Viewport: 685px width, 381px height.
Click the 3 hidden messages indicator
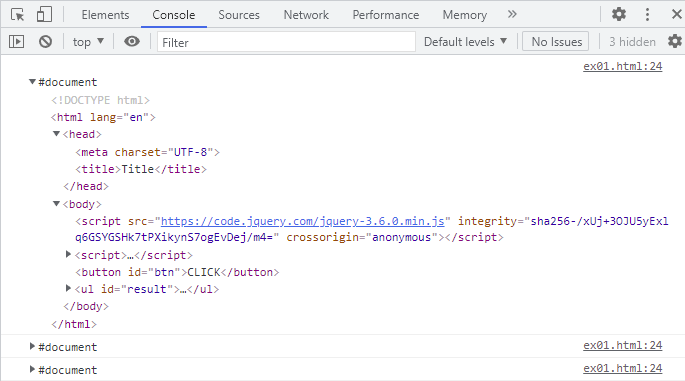(x=632, y=42)
